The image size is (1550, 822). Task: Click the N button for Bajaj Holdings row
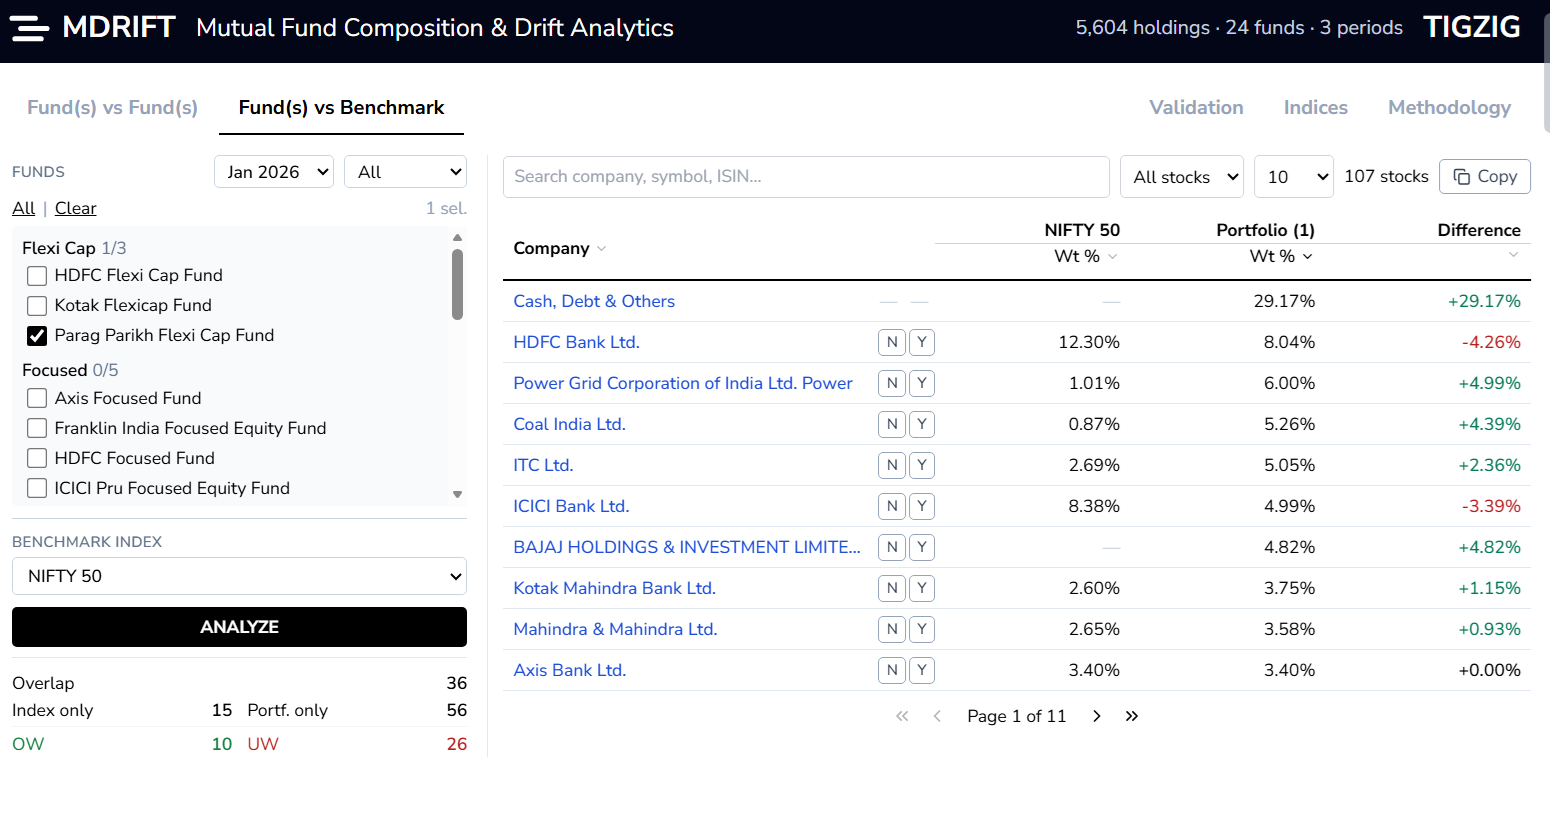pyautogui.click(x=892, y=547)
